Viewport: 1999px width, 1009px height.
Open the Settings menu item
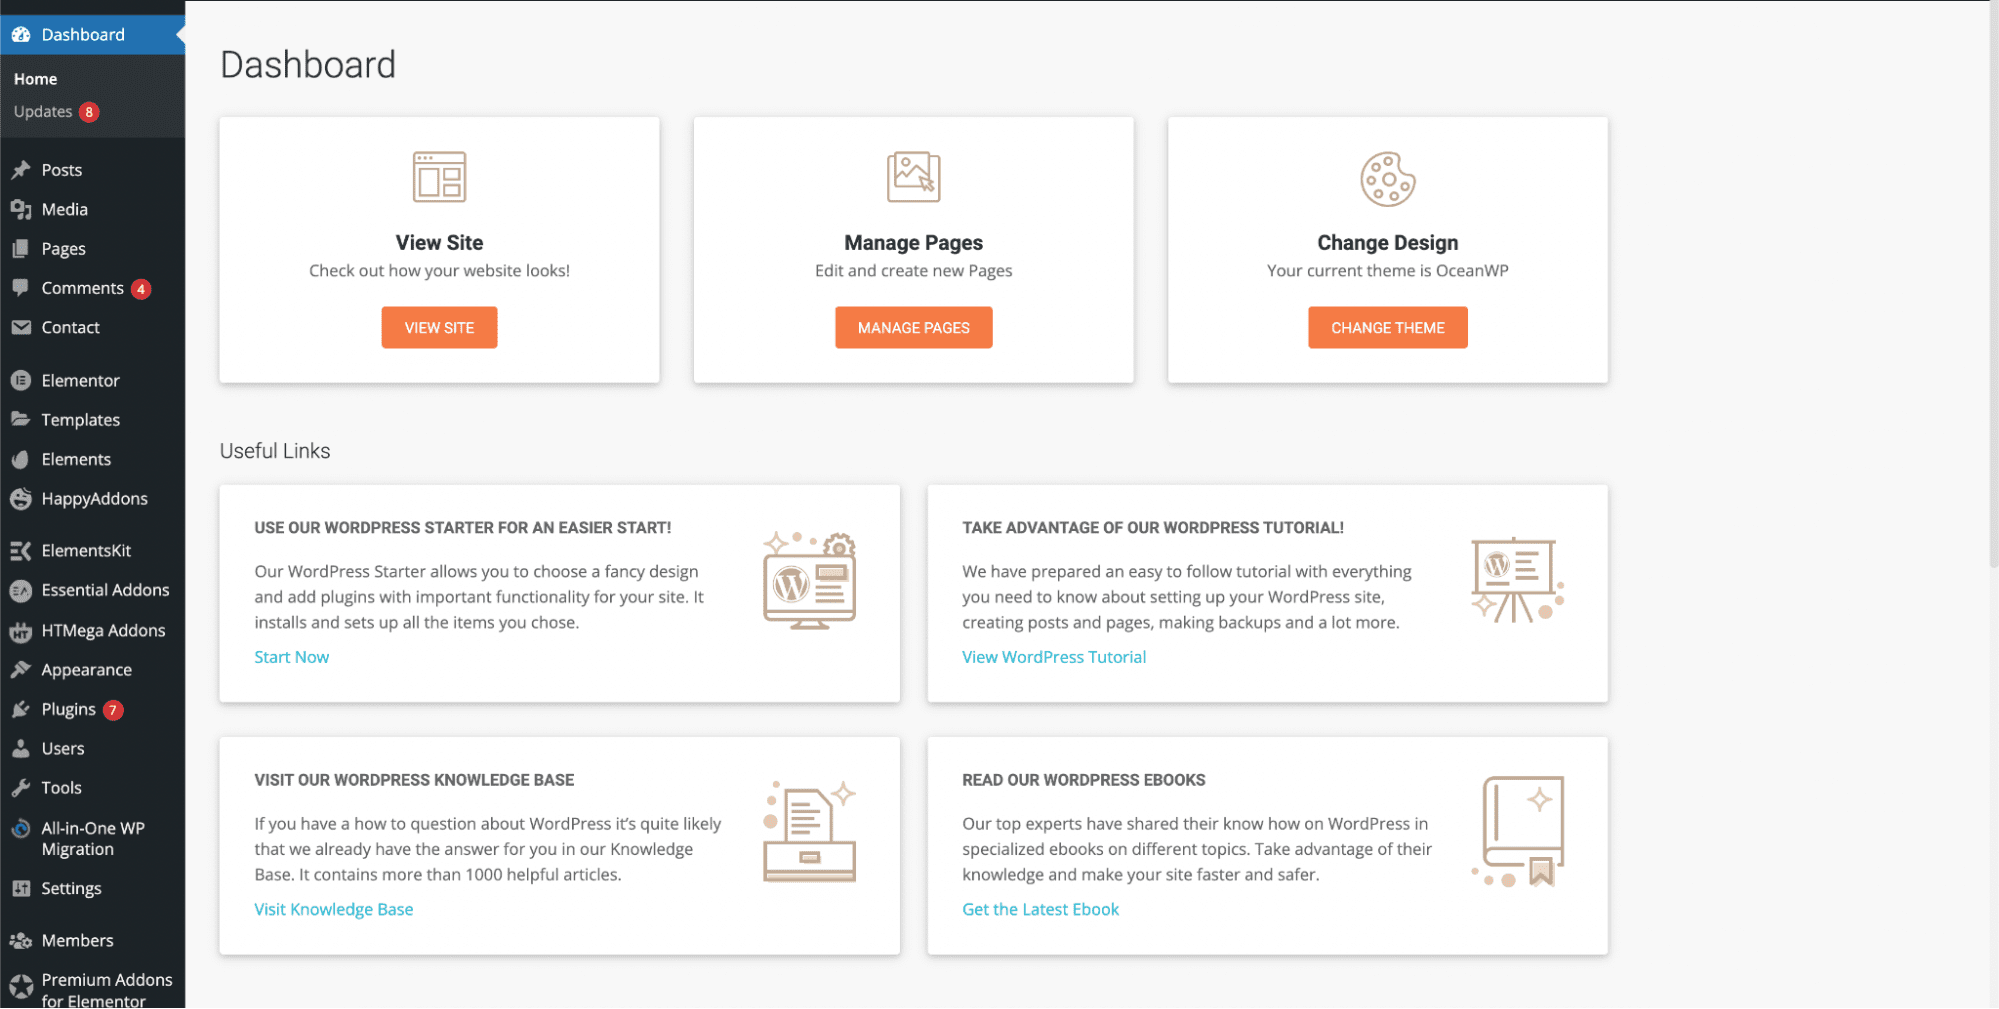(71, 888)
